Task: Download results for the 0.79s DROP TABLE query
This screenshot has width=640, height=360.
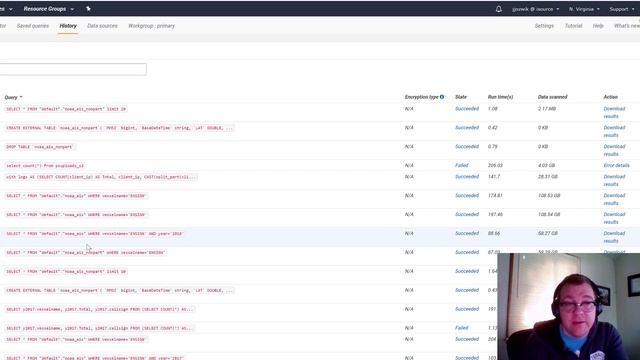Action: pos(614,150)
